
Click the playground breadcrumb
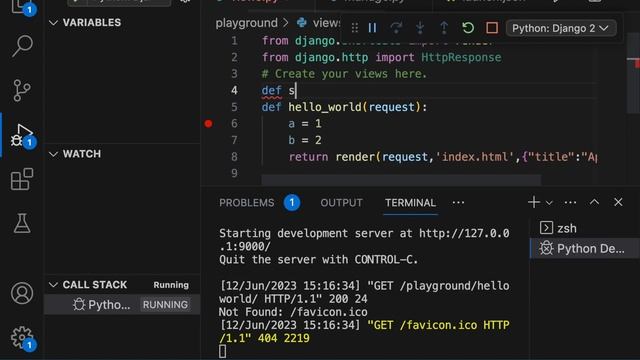(247, 23)
